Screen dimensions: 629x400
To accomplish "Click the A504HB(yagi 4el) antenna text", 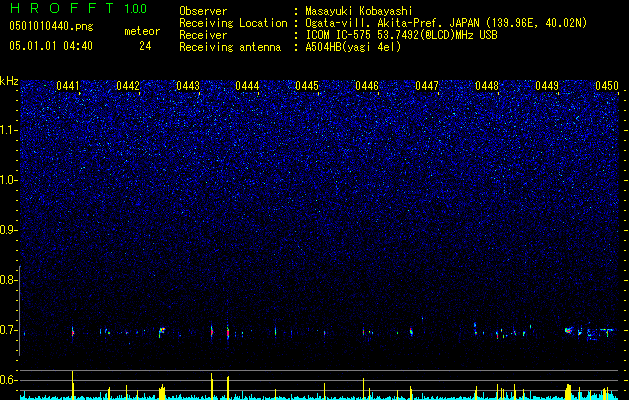I will point(353,47).
